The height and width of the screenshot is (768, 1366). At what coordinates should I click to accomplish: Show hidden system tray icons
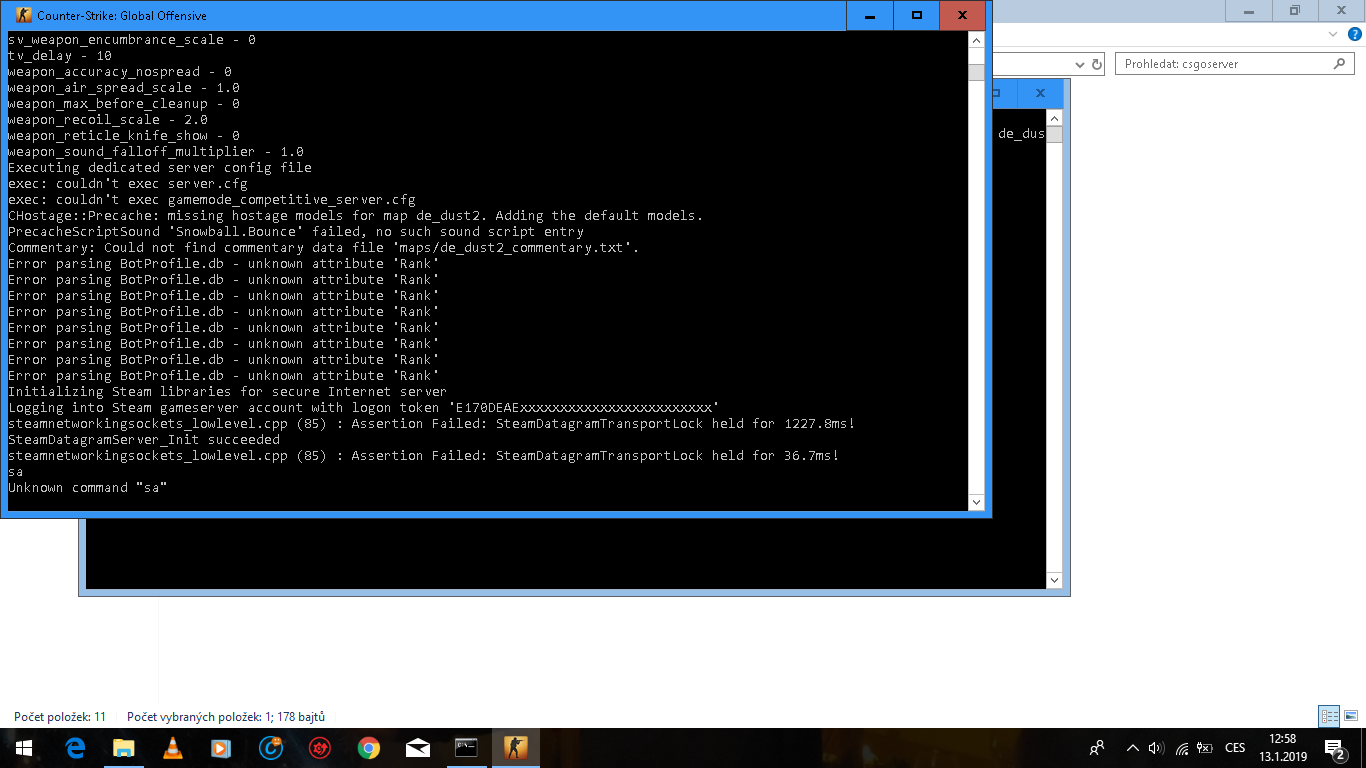coord(1132,748)
